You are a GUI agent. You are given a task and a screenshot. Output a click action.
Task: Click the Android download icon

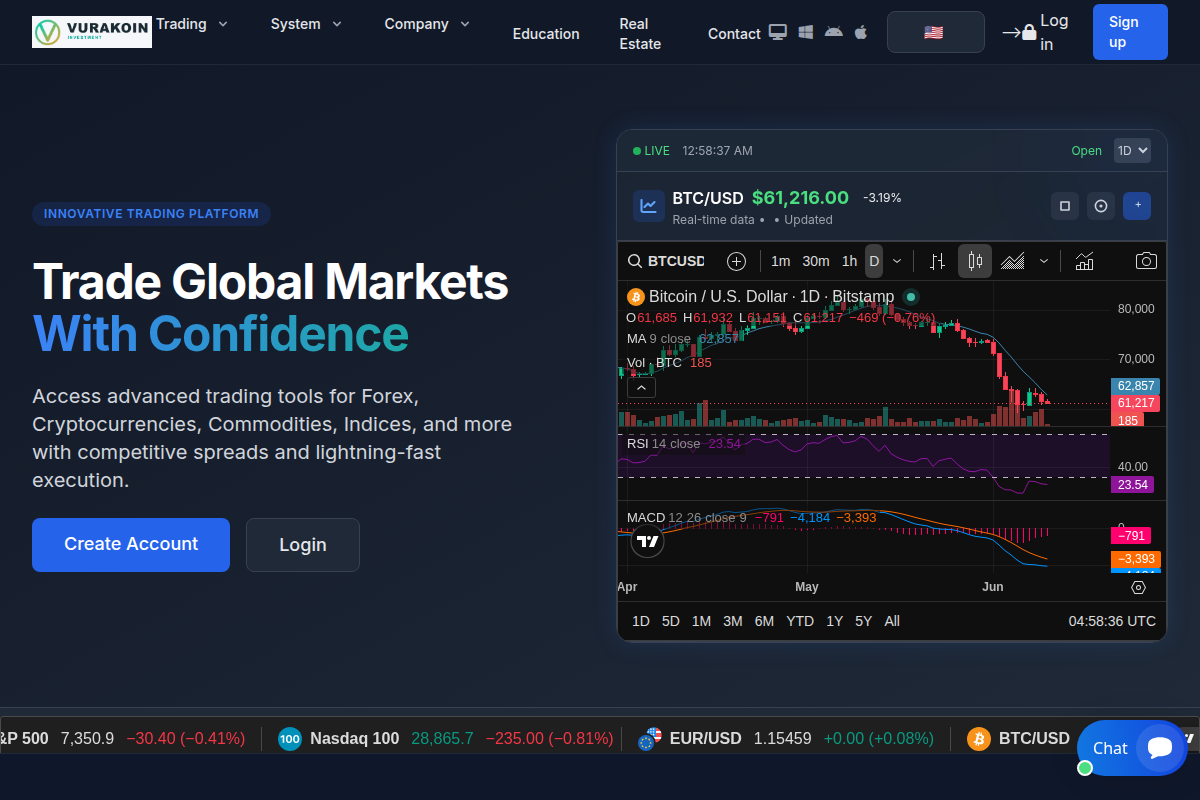point(833,33)
